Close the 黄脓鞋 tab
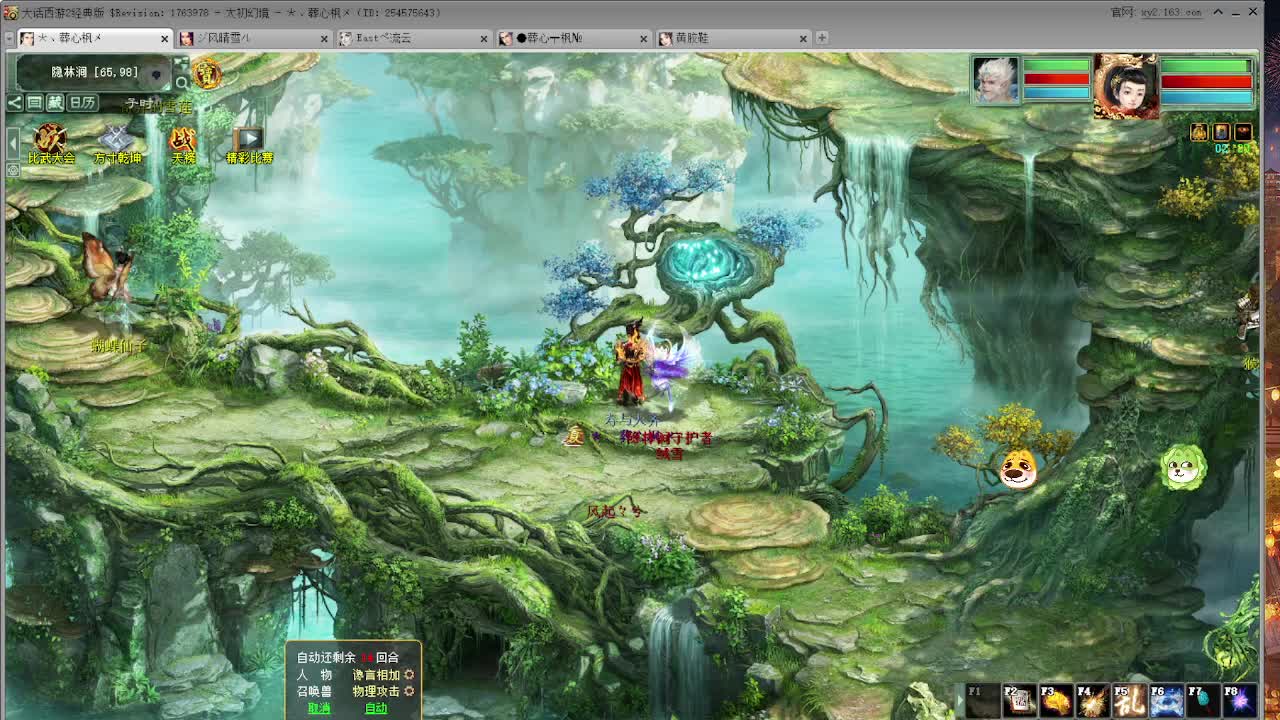Viewport: 1280px width, 720px height. pos(804,38)
